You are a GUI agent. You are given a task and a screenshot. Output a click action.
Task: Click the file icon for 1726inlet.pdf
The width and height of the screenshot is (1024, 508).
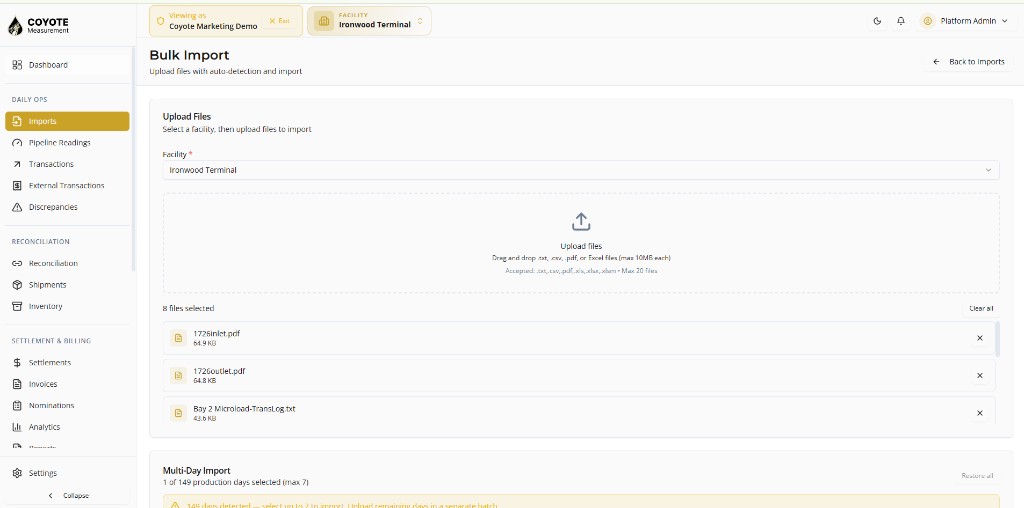[178, 338]
